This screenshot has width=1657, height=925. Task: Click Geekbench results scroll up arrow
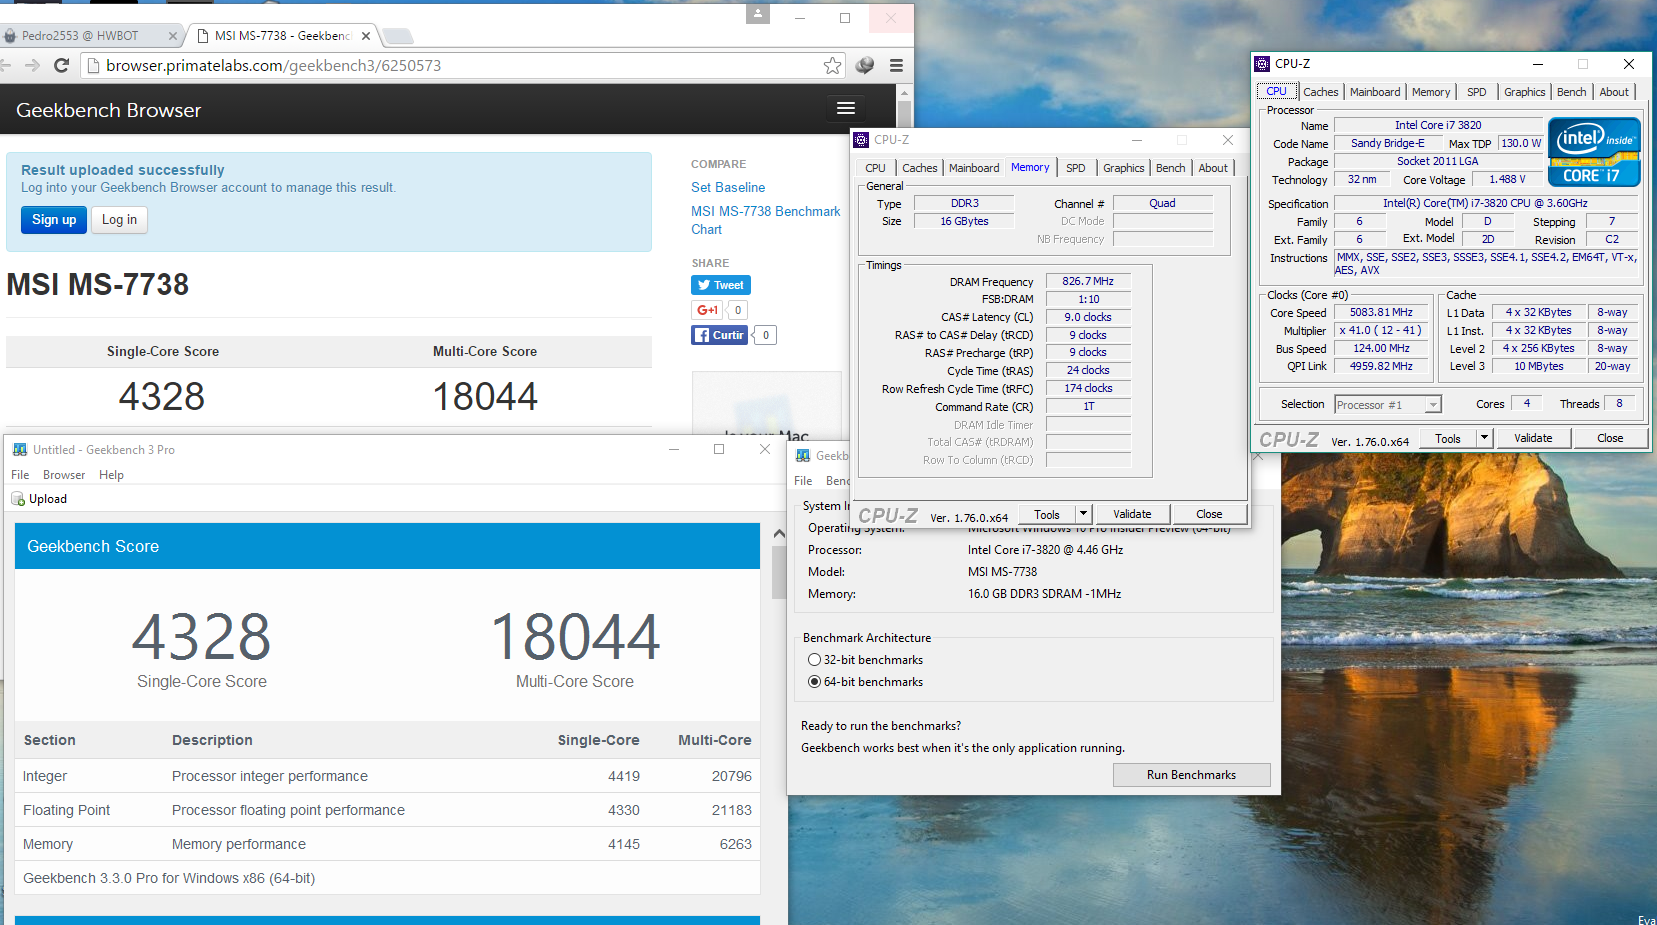tap(779, 534)
